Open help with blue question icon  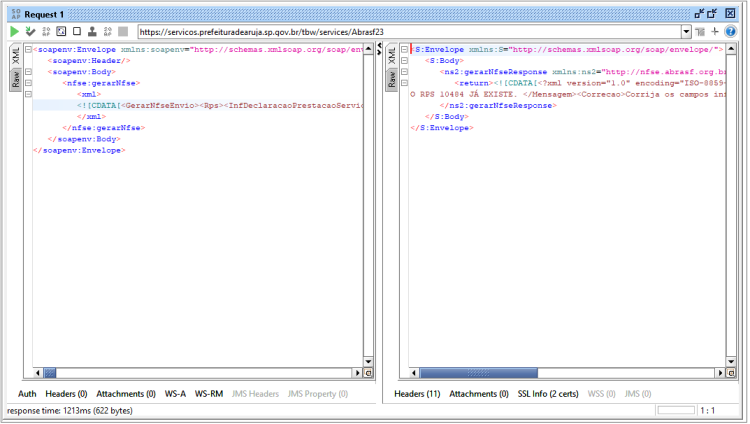pos(730,32)
